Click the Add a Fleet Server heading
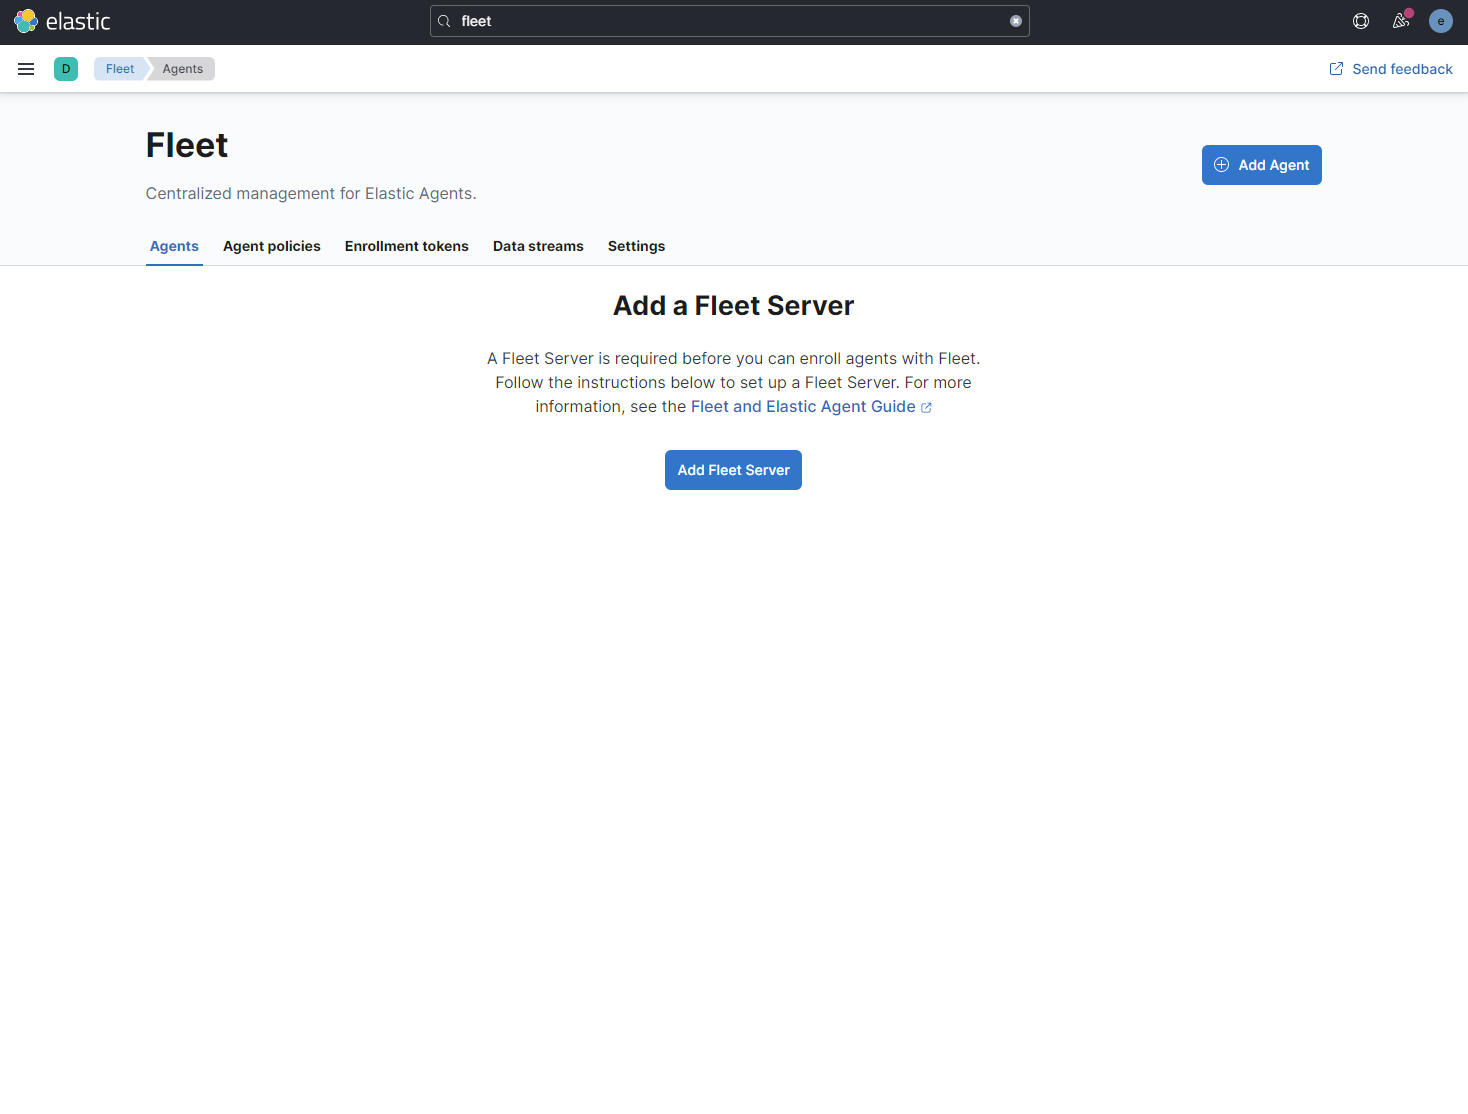This screenshot has height=1114, width=1468. click(734, 306)
